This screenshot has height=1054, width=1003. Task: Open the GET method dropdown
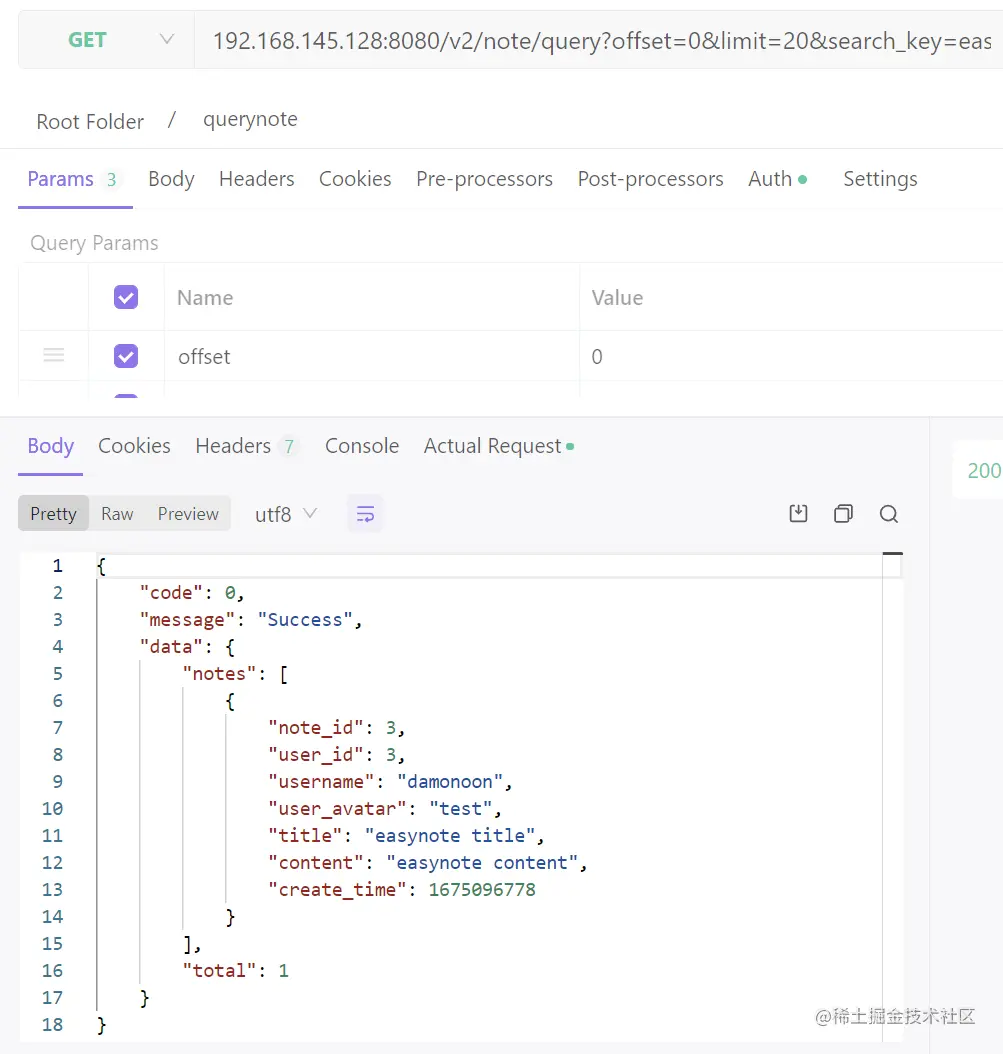point(106,40)
